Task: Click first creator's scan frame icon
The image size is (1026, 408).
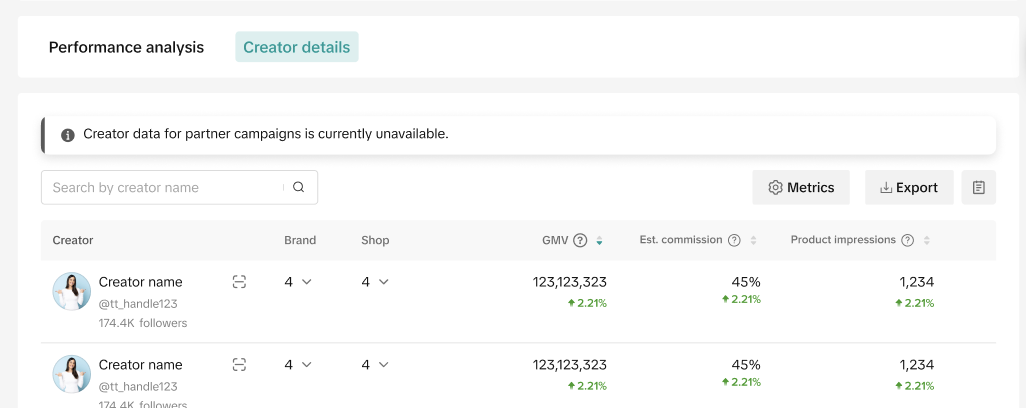Action: (x=239, y=282)
